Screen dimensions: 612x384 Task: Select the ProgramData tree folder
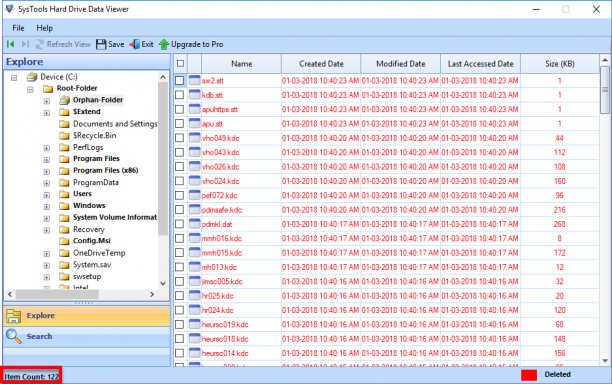point(96,182)
